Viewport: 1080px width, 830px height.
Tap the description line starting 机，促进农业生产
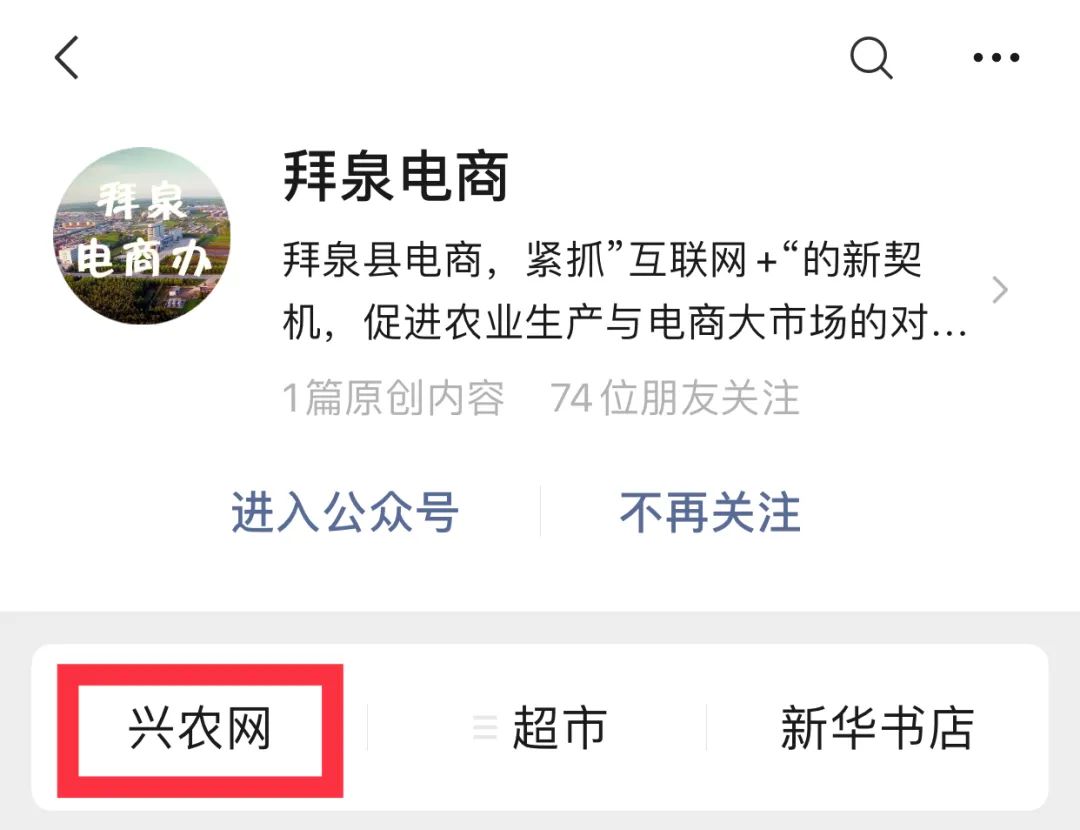625,322
